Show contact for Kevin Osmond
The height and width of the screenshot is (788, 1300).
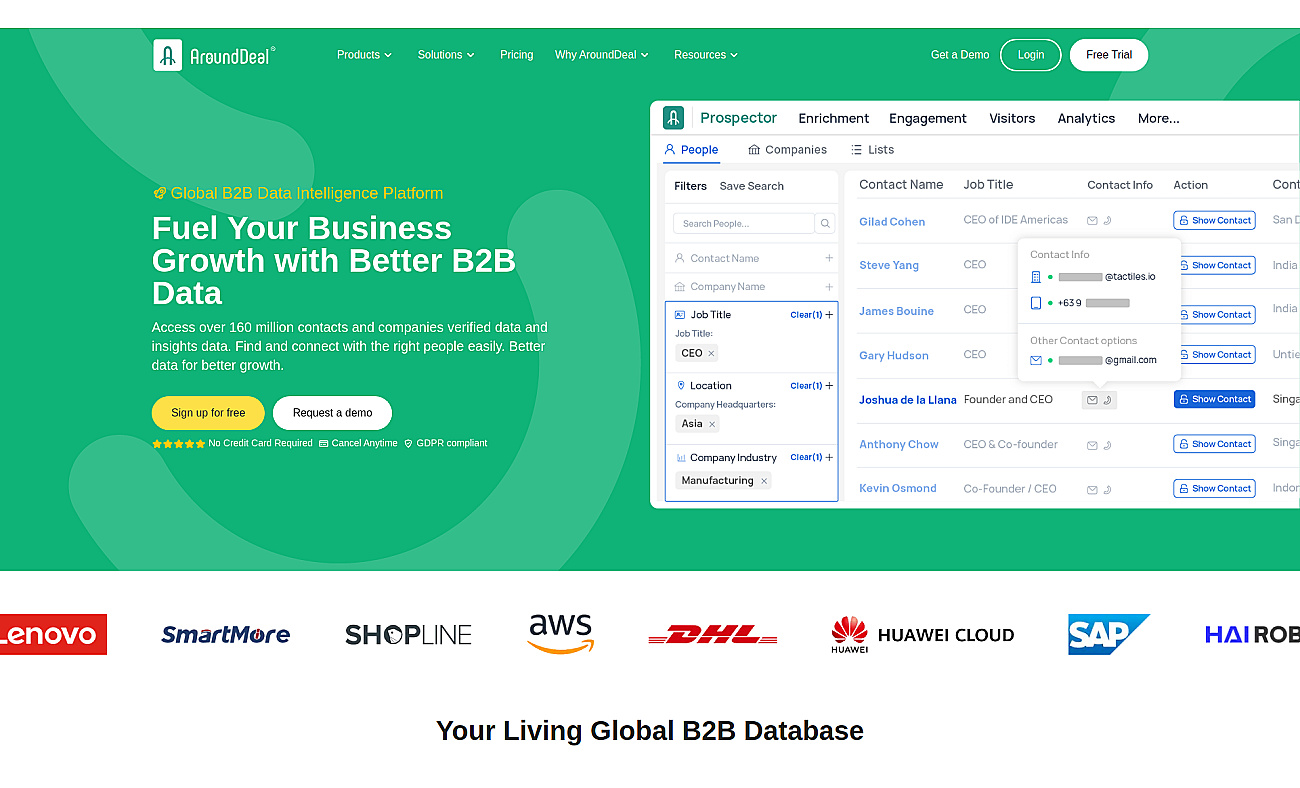1214,489
